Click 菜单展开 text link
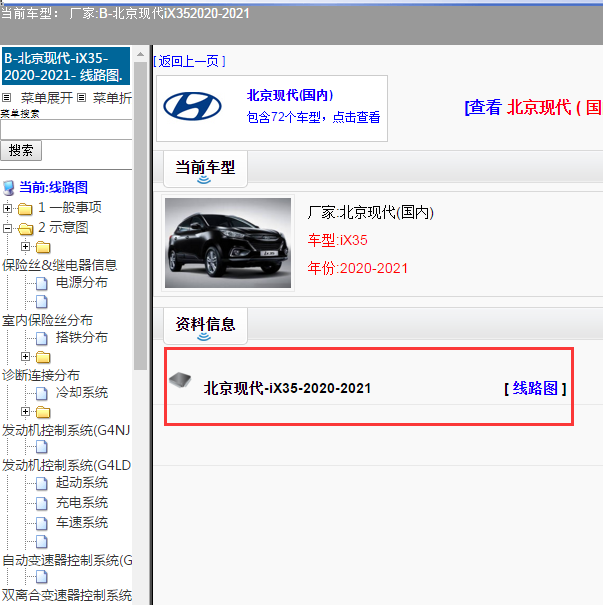This screenshot has width=603, height=605. click(x=47, y=98)
